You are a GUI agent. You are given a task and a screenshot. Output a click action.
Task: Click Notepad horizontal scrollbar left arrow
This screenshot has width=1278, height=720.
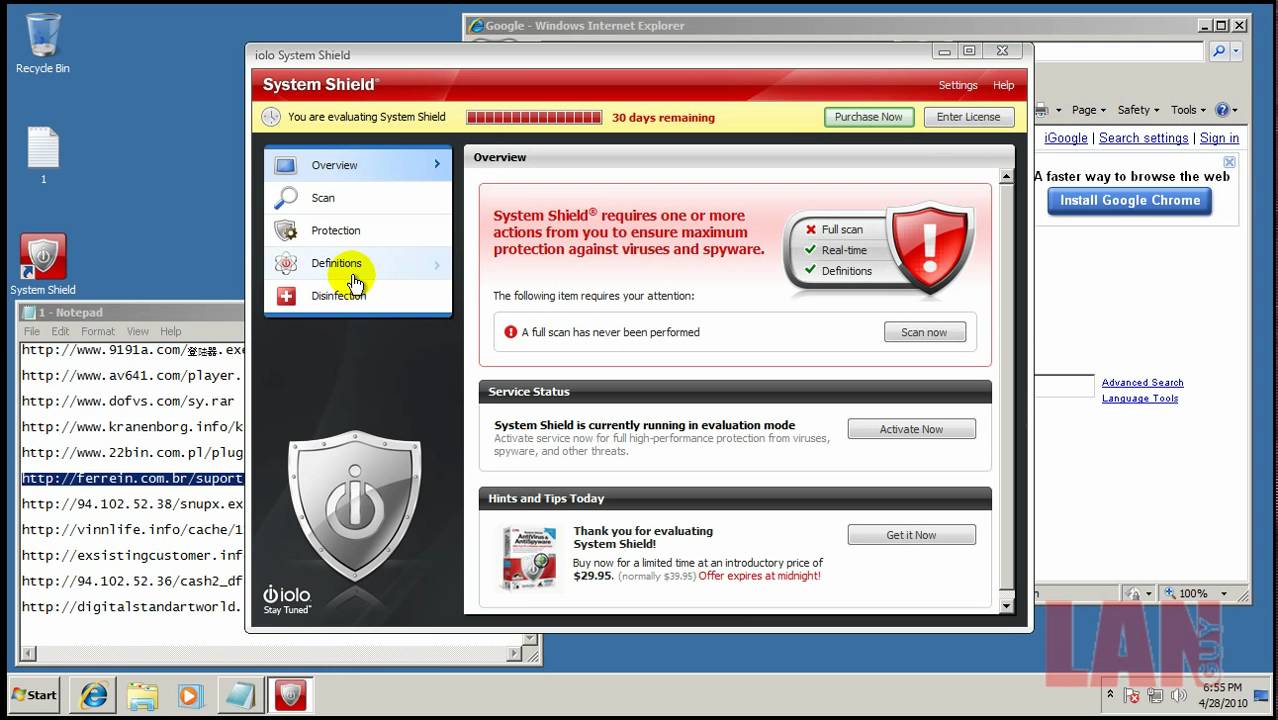[28, 654]
